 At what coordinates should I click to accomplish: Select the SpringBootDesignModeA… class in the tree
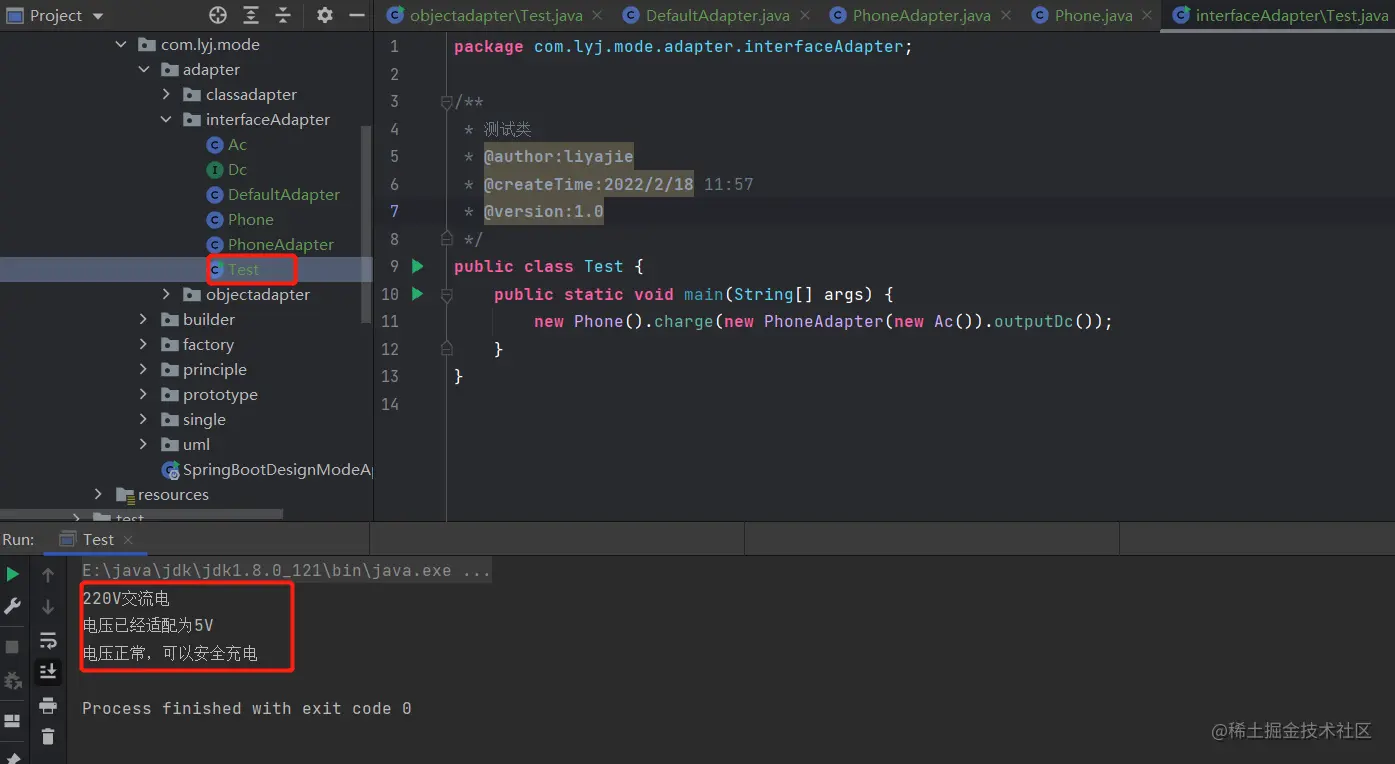pos(267,469)
